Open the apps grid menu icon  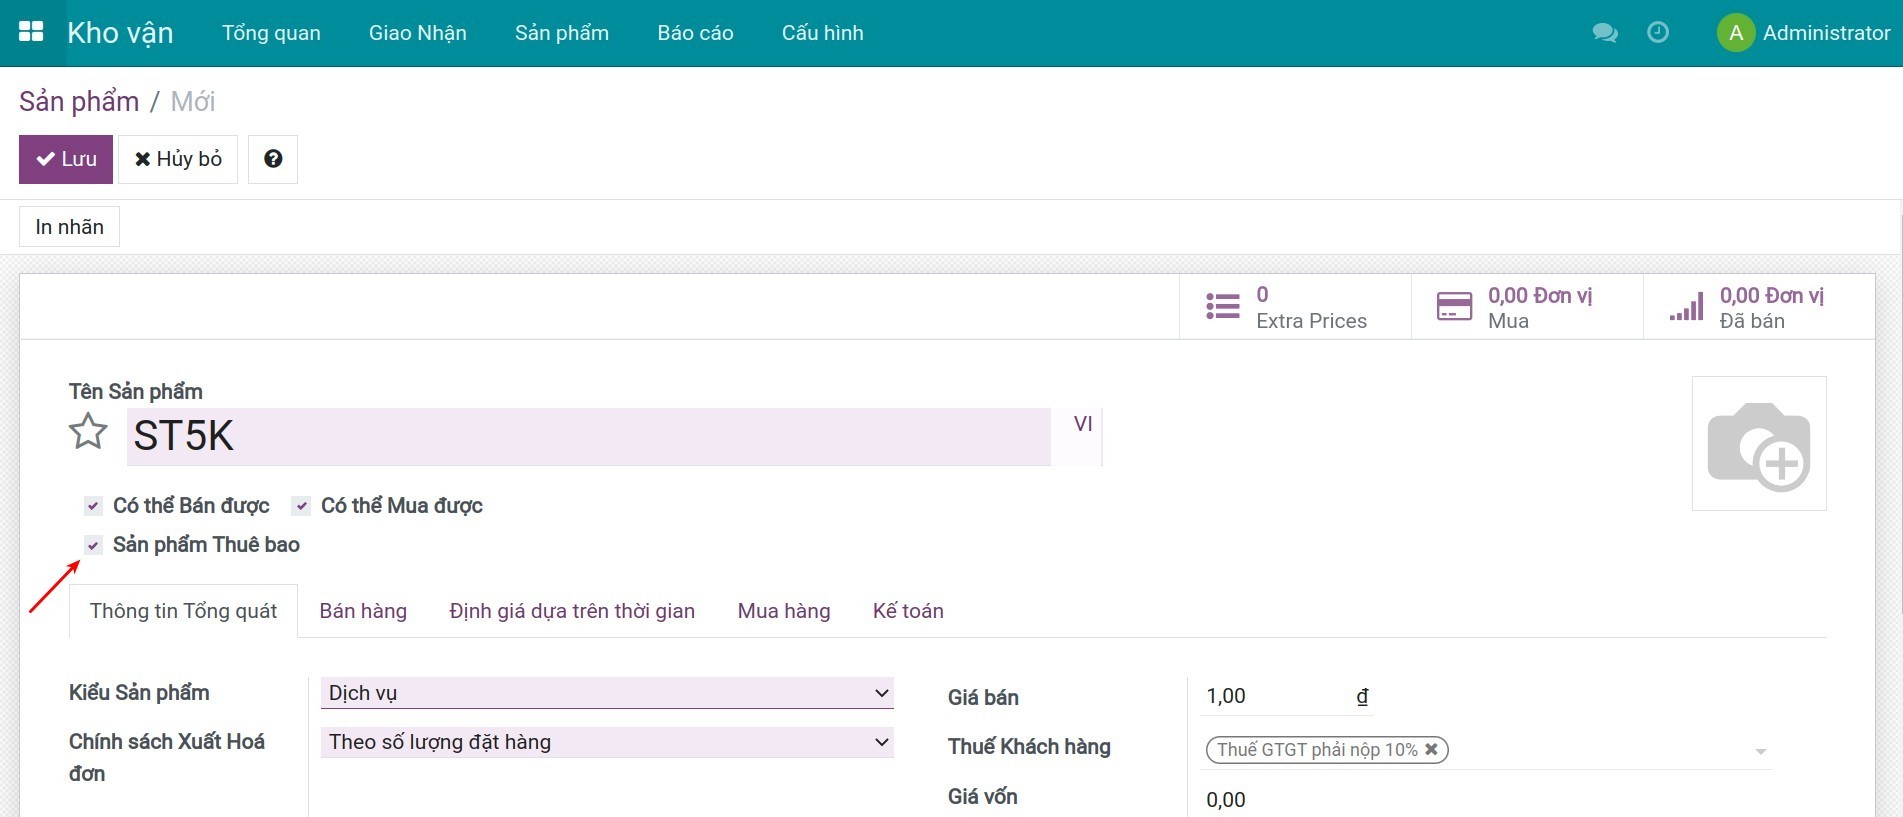click(x=31, y=32)
